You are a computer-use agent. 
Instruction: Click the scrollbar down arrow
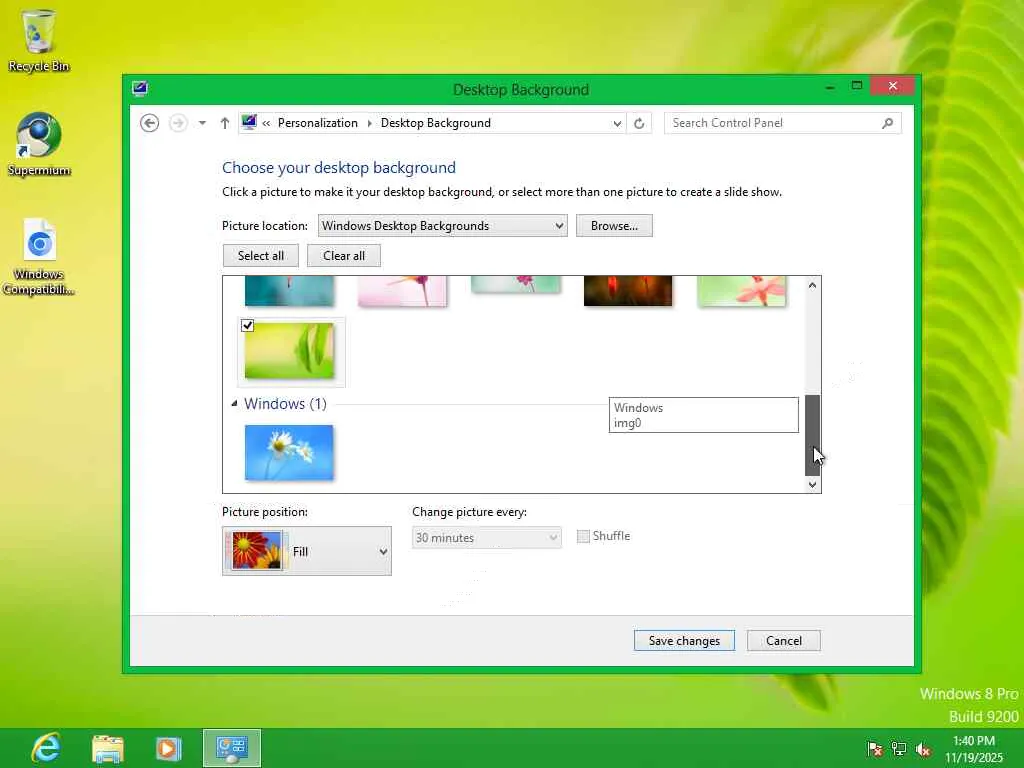812,485
